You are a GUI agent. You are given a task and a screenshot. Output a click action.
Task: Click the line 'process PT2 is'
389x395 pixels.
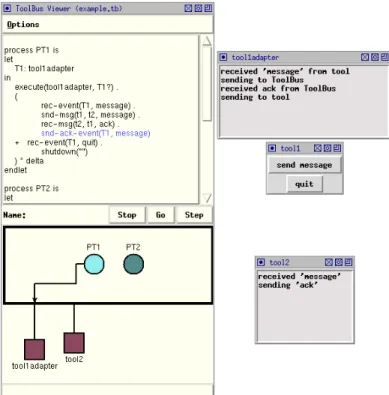pyautogui.click(x=31, y=188)
